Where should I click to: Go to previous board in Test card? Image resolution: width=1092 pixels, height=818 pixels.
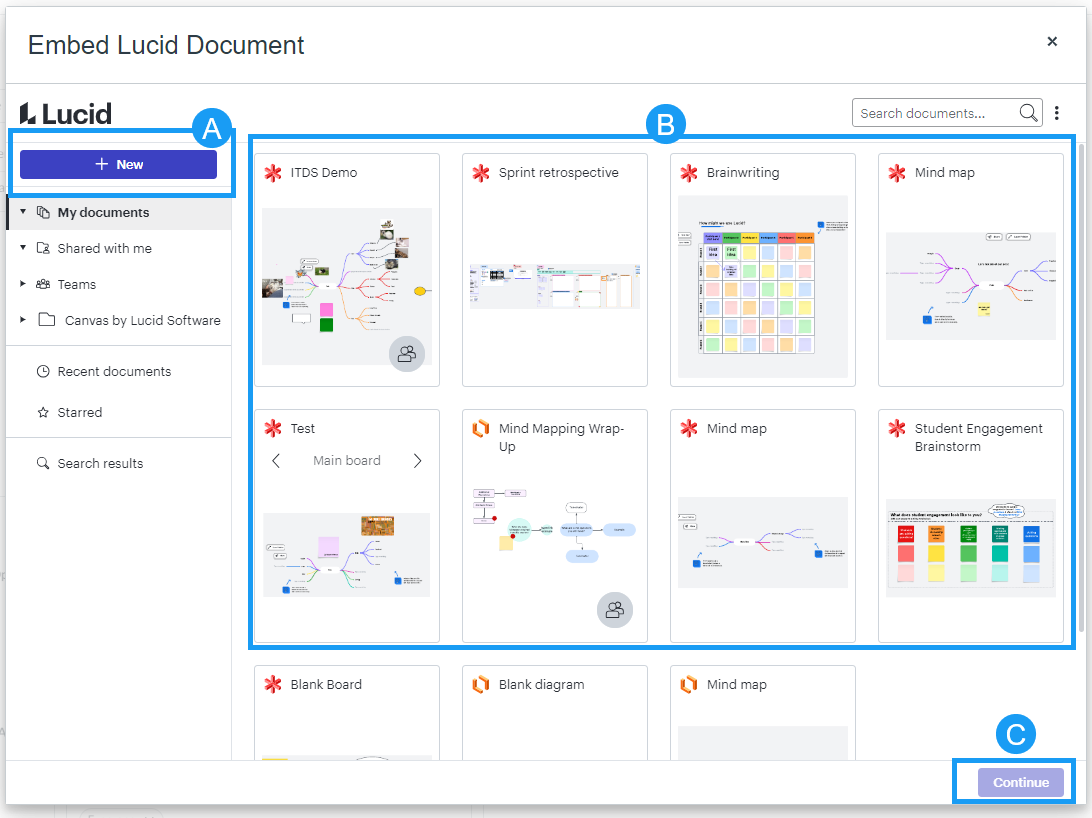pos(277,461)
